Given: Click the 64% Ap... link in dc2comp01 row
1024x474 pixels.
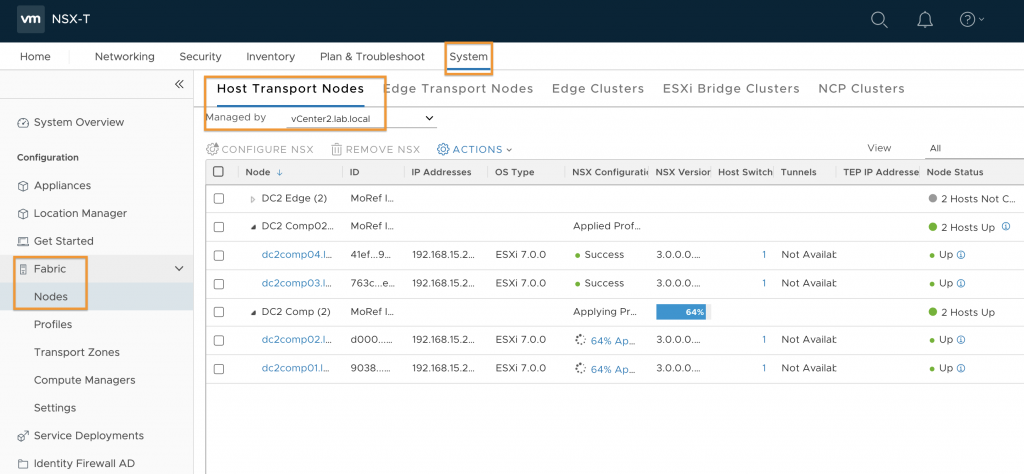Looking at the screenshot, I should tap(613, 369).
